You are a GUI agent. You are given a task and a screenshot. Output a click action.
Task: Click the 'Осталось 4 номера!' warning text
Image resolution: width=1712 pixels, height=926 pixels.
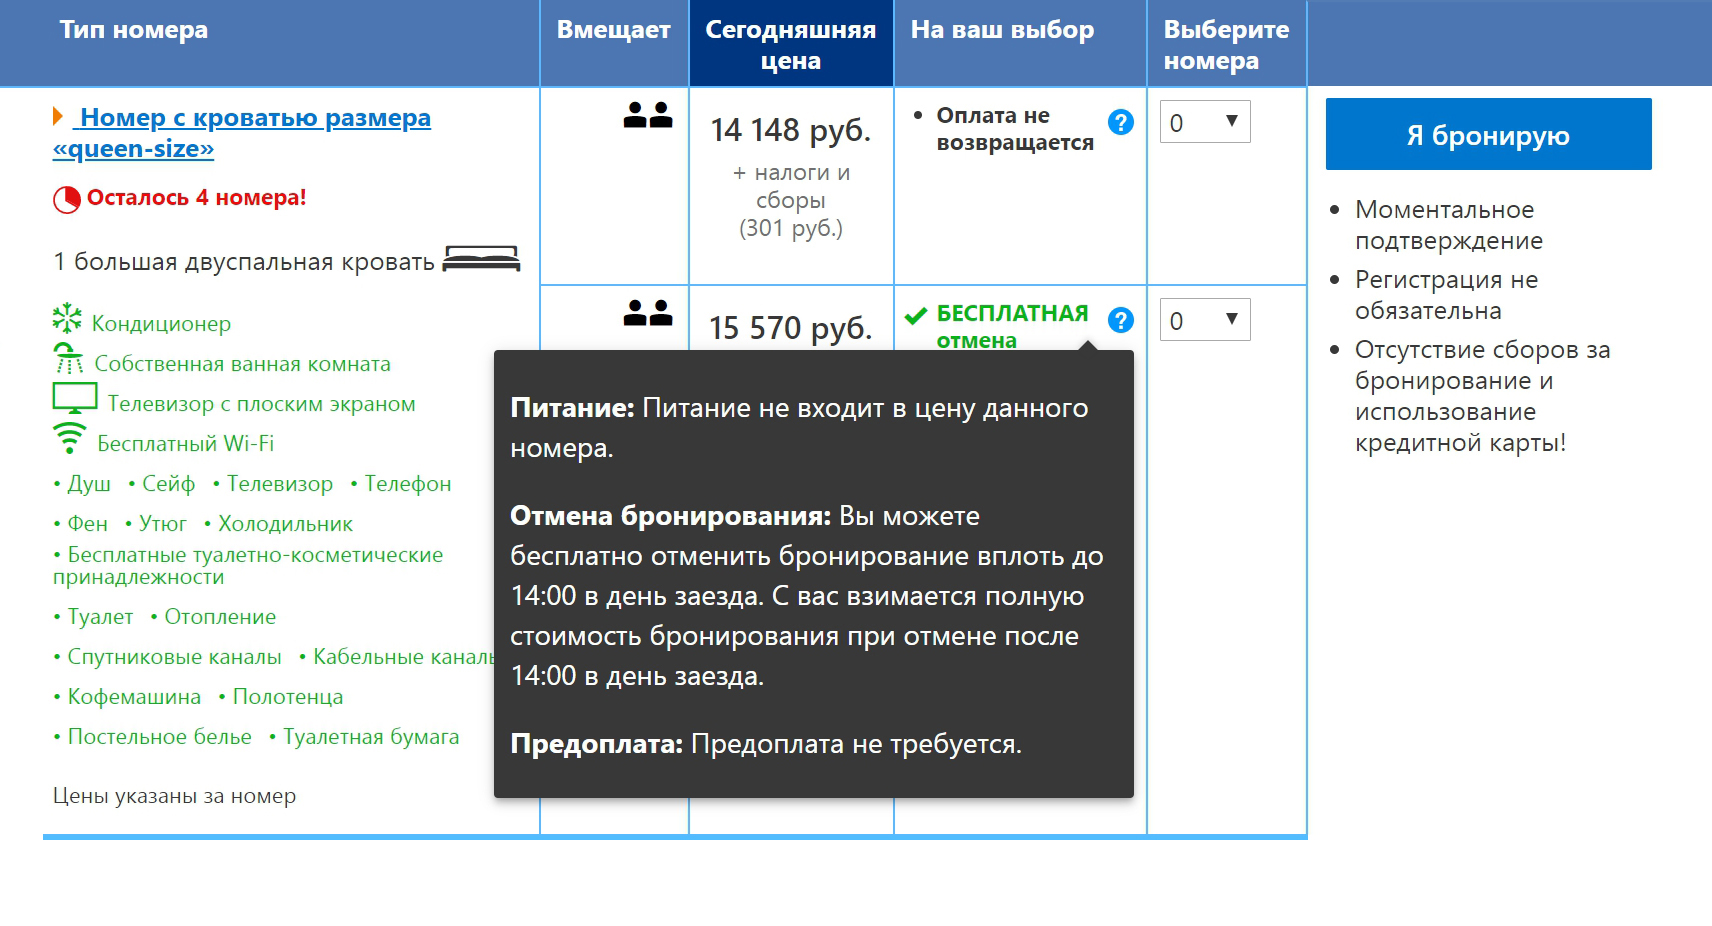tap(197, 198)
